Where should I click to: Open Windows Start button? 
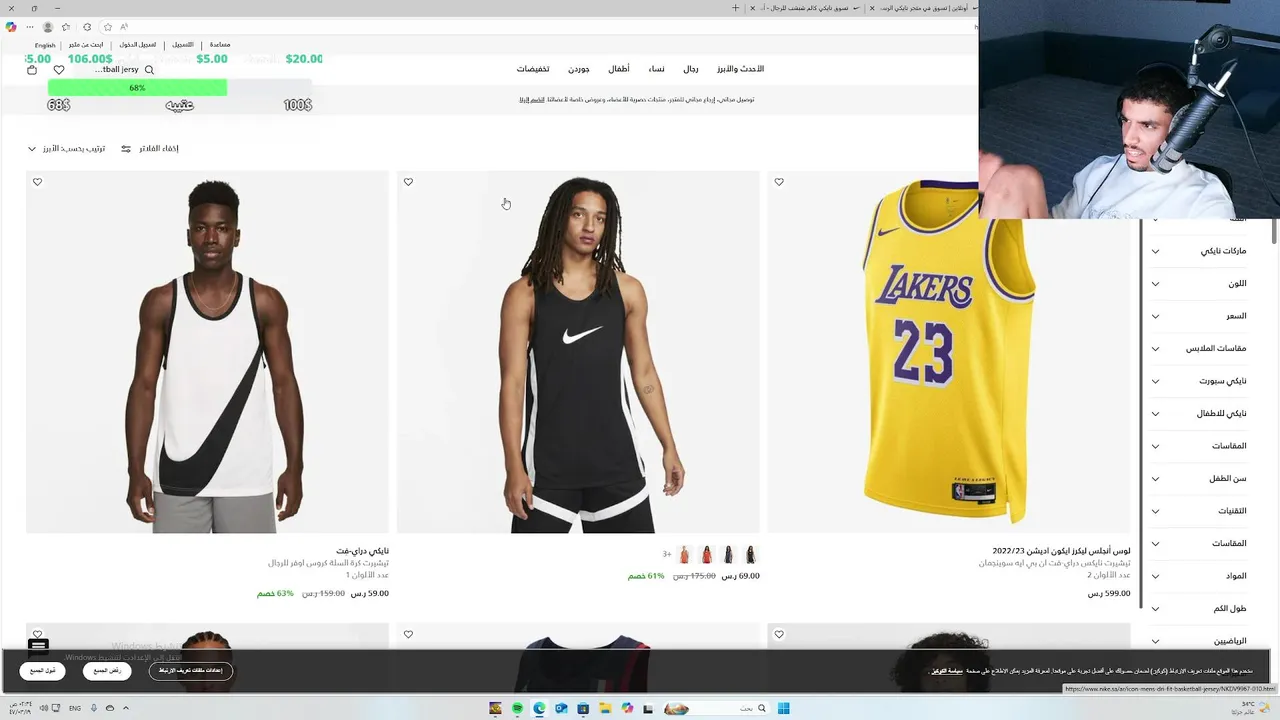(784, 708)
